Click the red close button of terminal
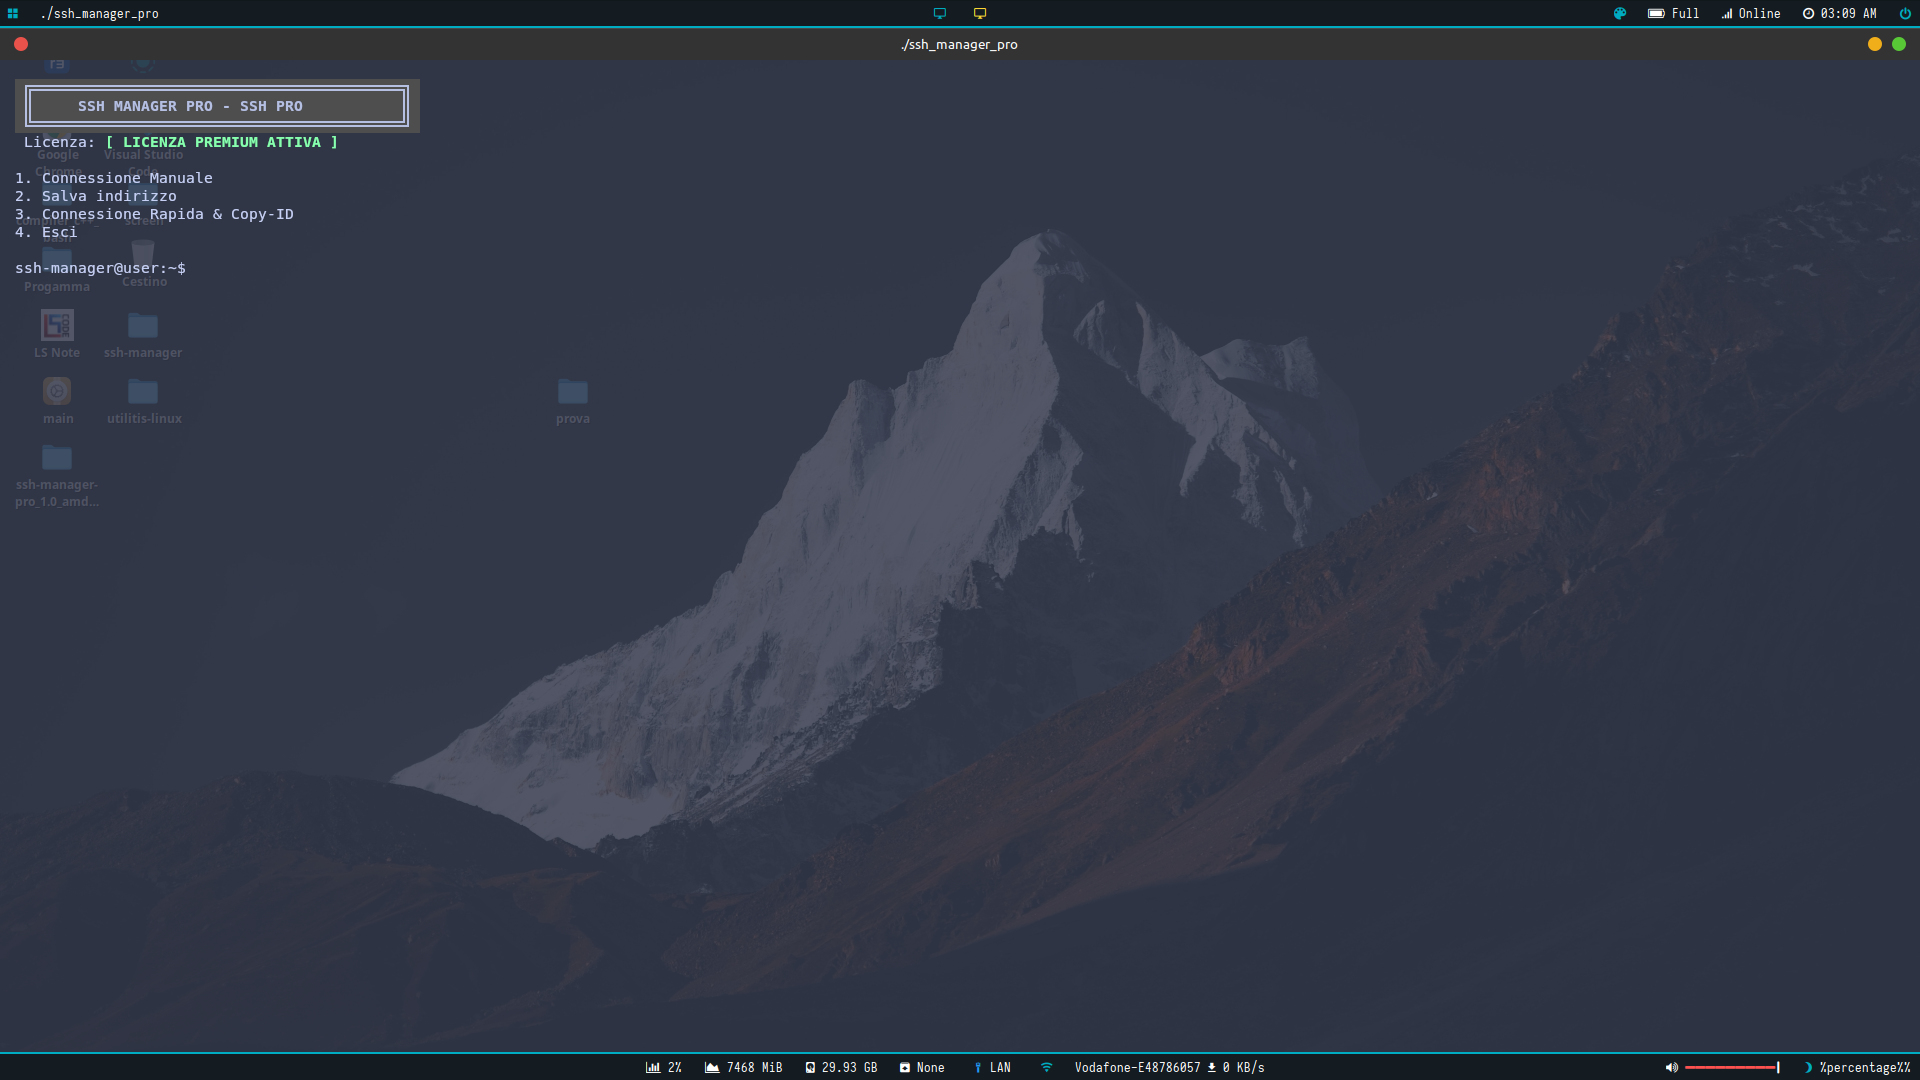 coord(21,44)
